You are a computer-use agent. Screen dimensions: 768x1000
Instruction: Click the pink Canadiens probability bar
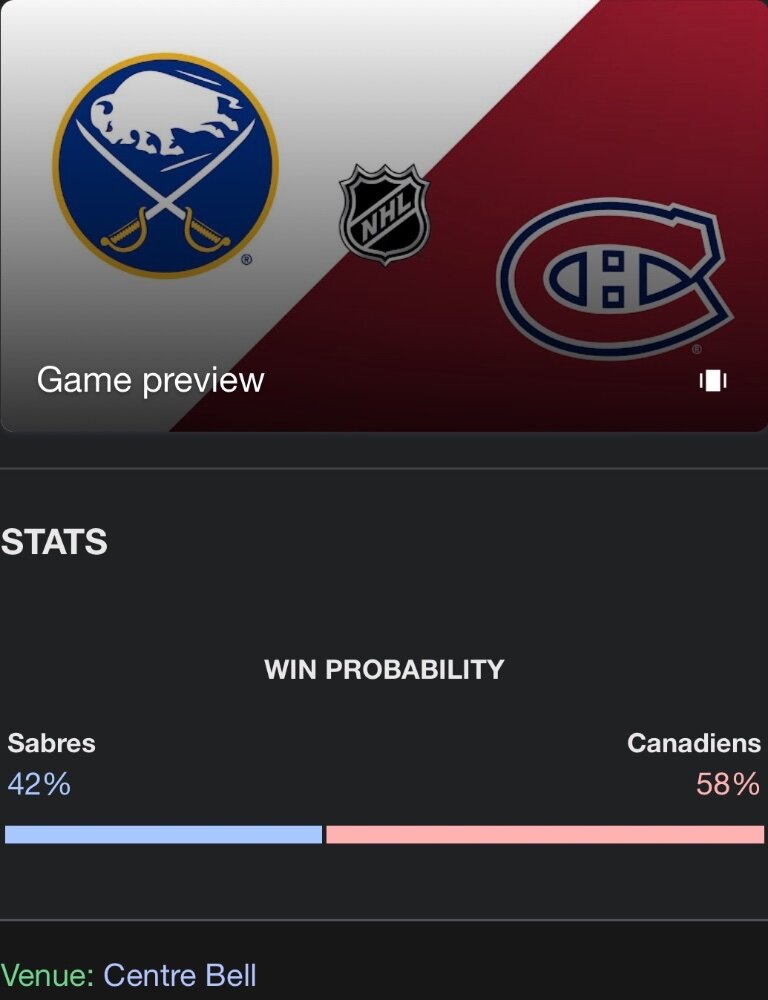pyautogui.click(x=545, y=834)
